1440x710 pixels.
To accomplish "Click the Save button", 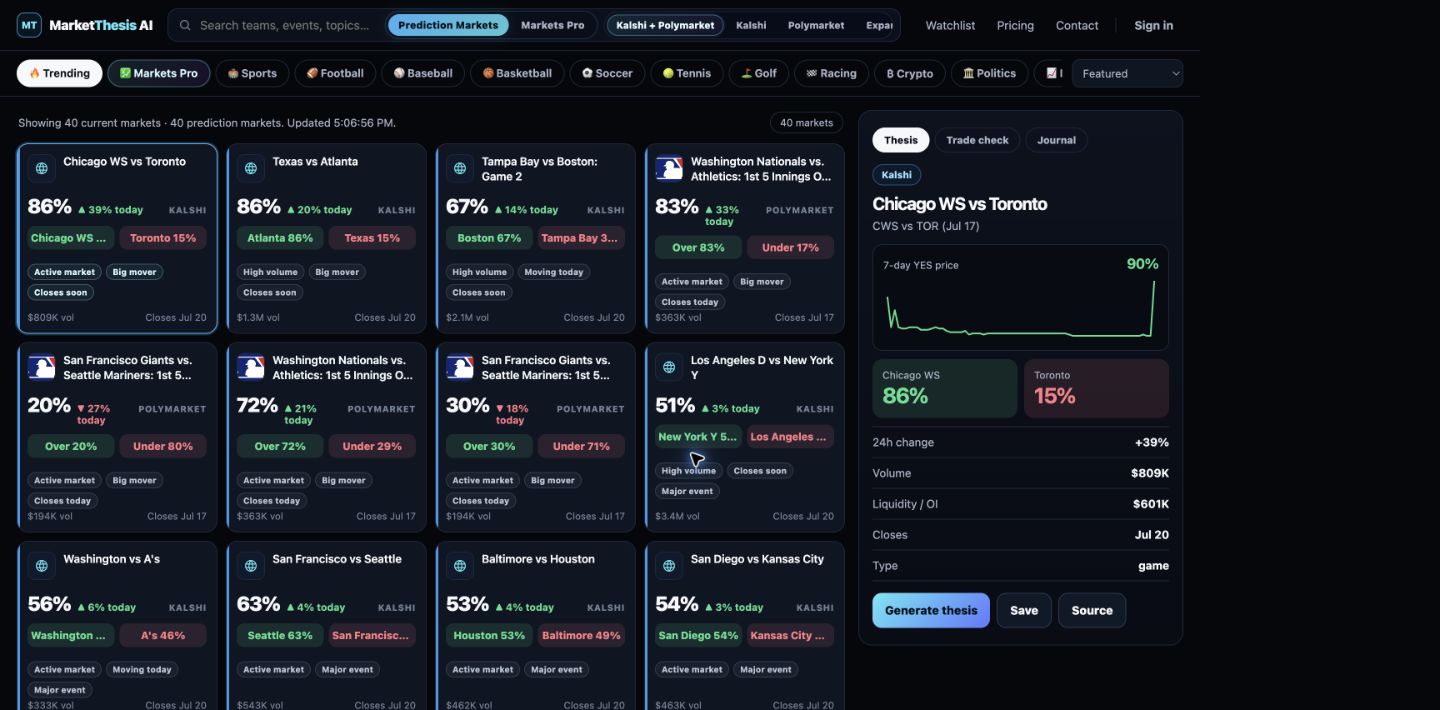I will coord(1024,610).
